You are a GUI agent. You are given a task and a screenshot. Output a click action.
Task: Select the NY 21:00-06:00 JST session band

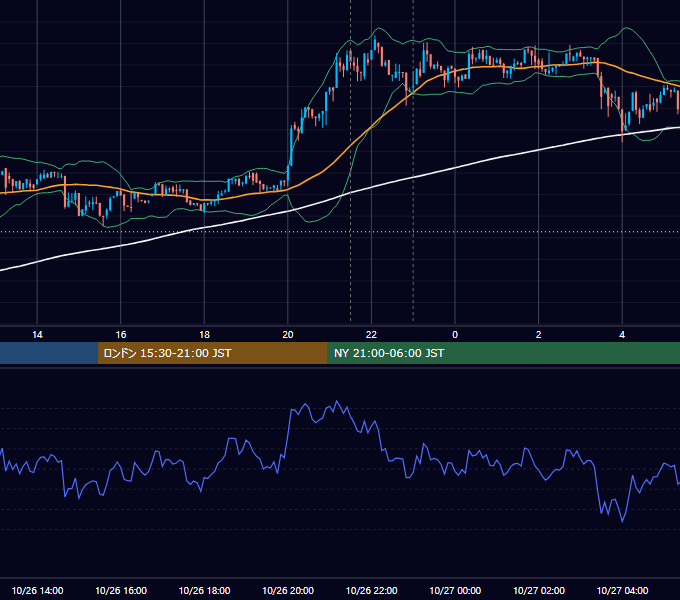pyautogui.click(x=503, y=353)
